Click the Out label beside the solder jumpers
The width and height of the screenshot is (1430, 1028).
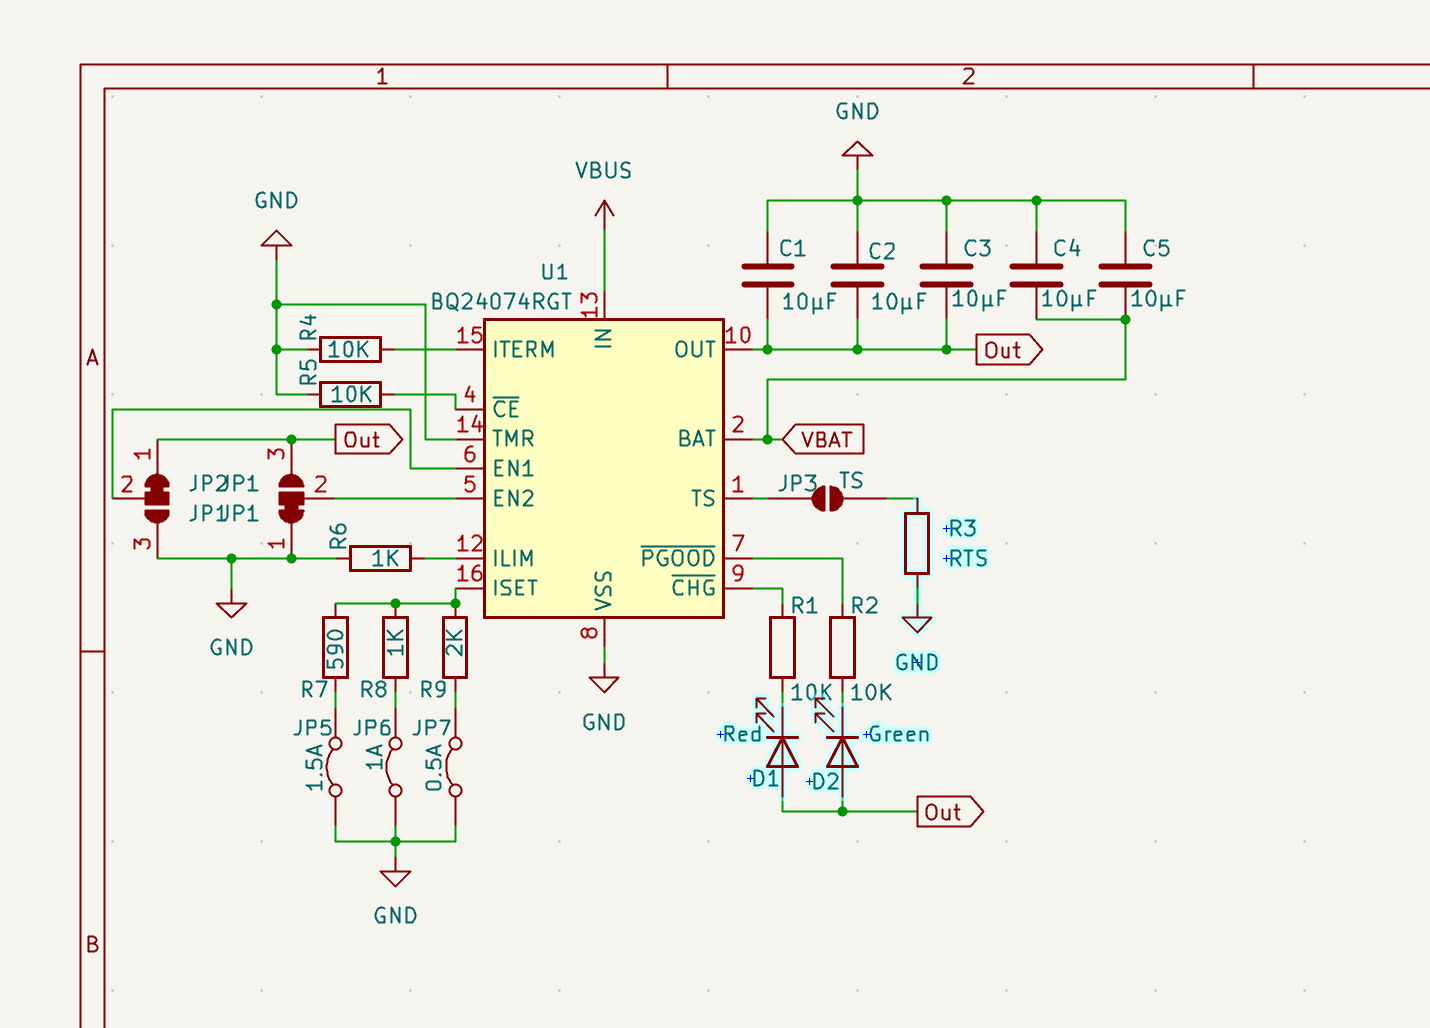369,439
